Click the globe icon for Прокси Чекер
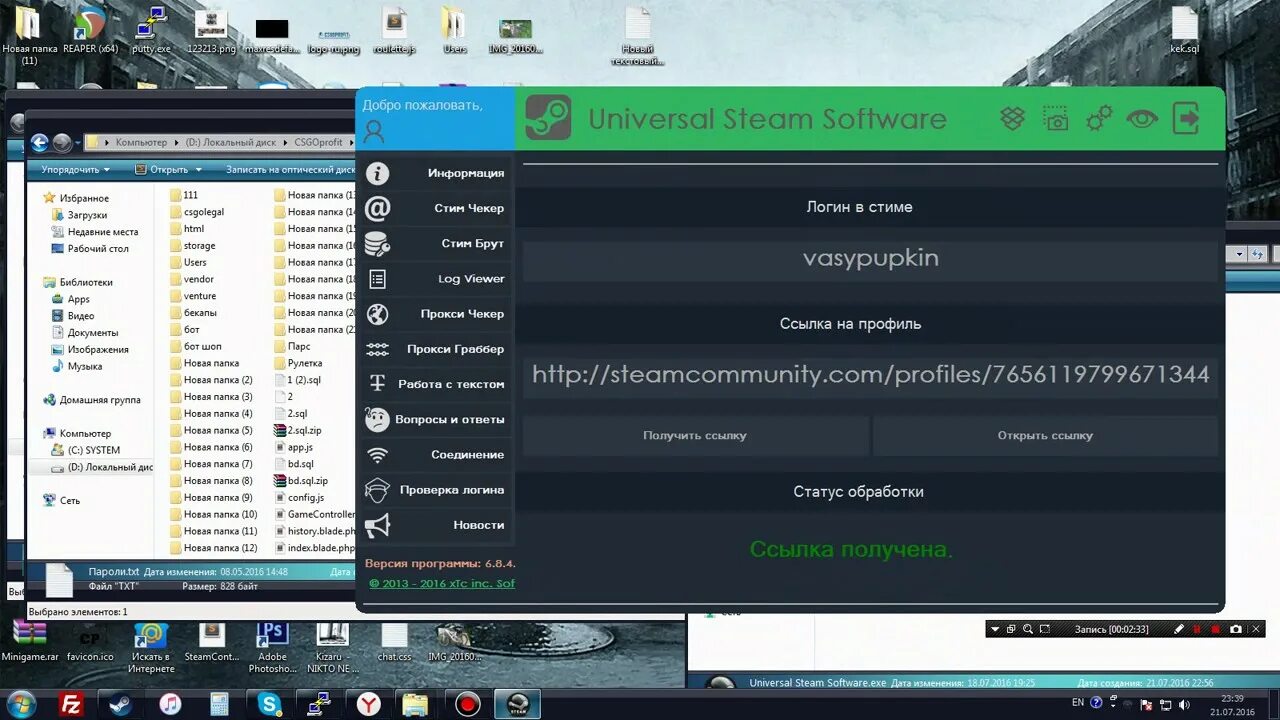Image resolution: width=1280 pixels, height=720 pixels. [x=377, y=314]
